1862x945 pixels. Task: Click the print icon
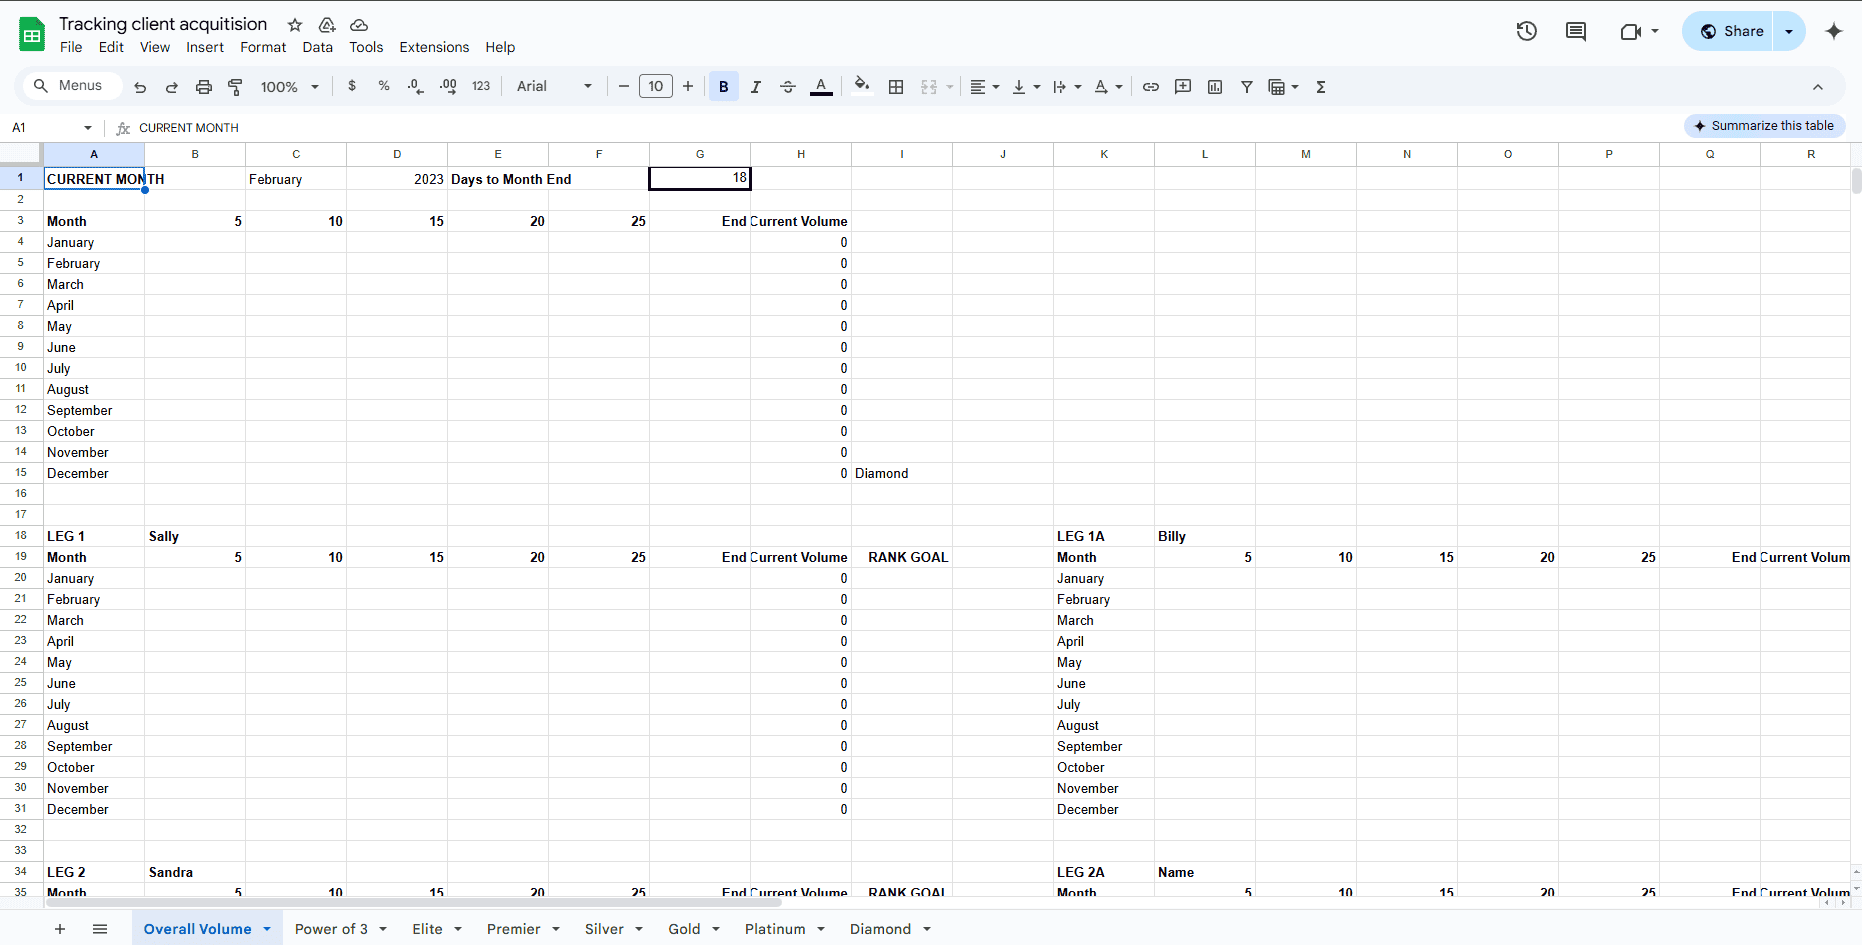point(204,87)
